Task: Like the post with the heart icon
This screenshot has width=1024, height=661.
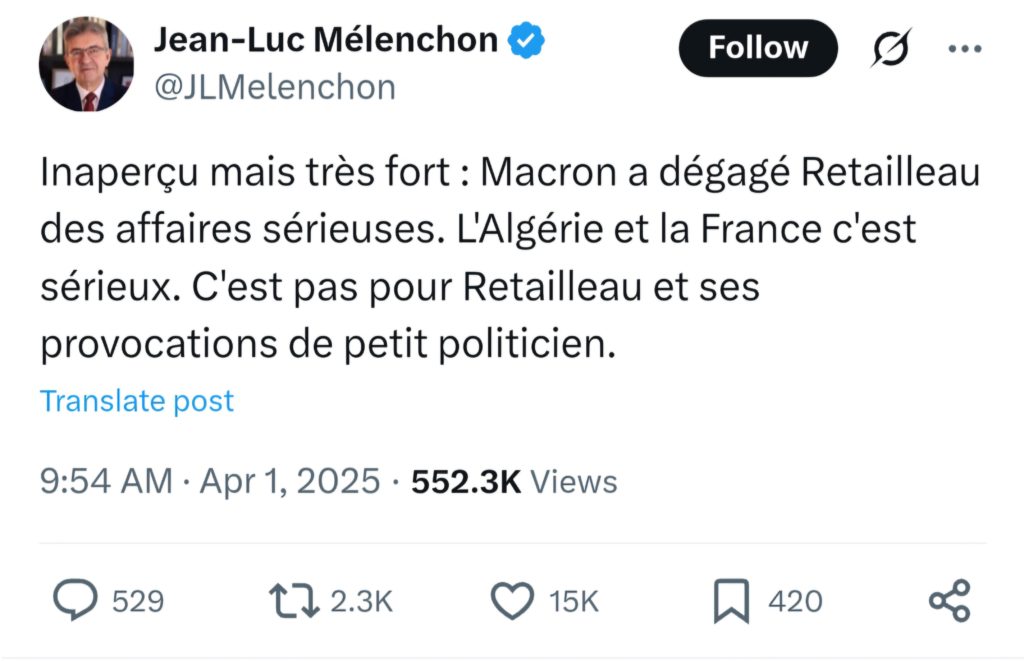Action: (x=514, y=600)
